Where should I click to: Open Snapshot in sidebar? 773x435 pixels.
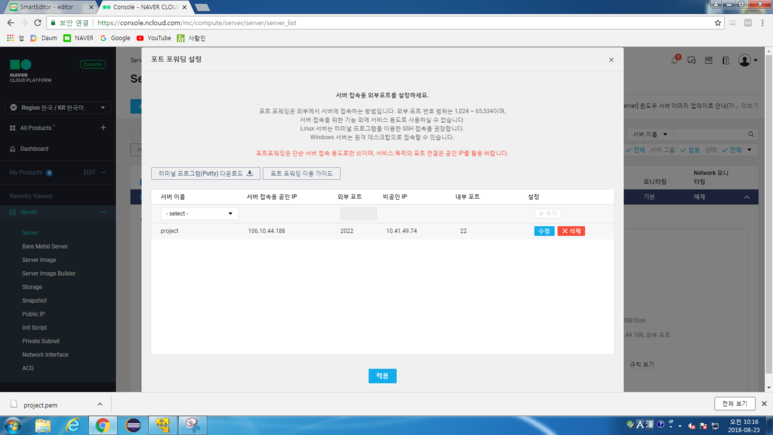(x=34, y=300)
